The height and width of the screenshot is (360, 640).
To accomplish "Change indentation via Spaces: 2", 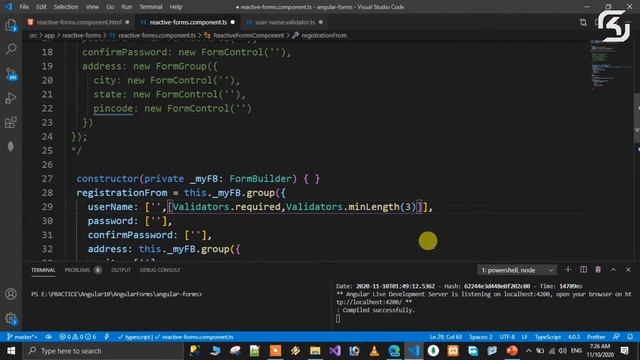I will coord(480,337).
